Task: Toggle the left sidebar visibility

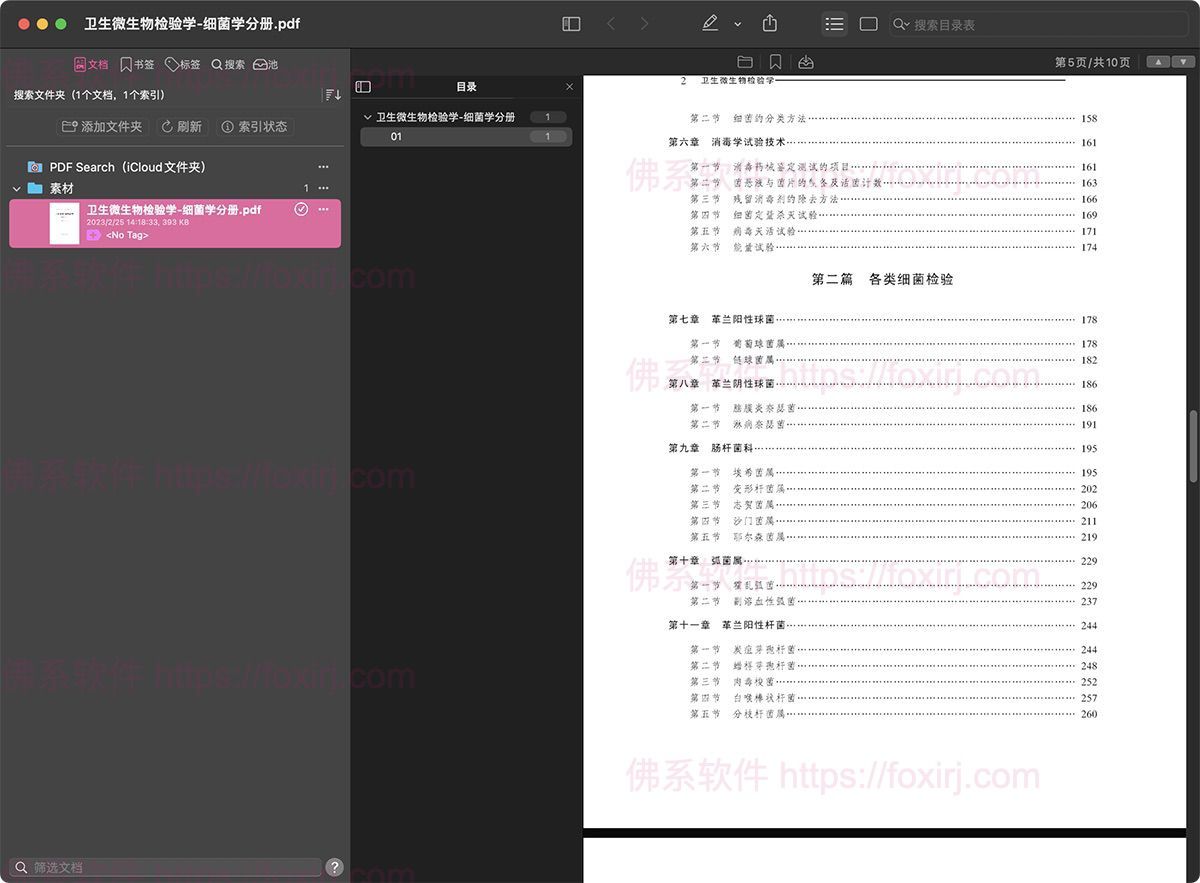Action: coord(571,23)
